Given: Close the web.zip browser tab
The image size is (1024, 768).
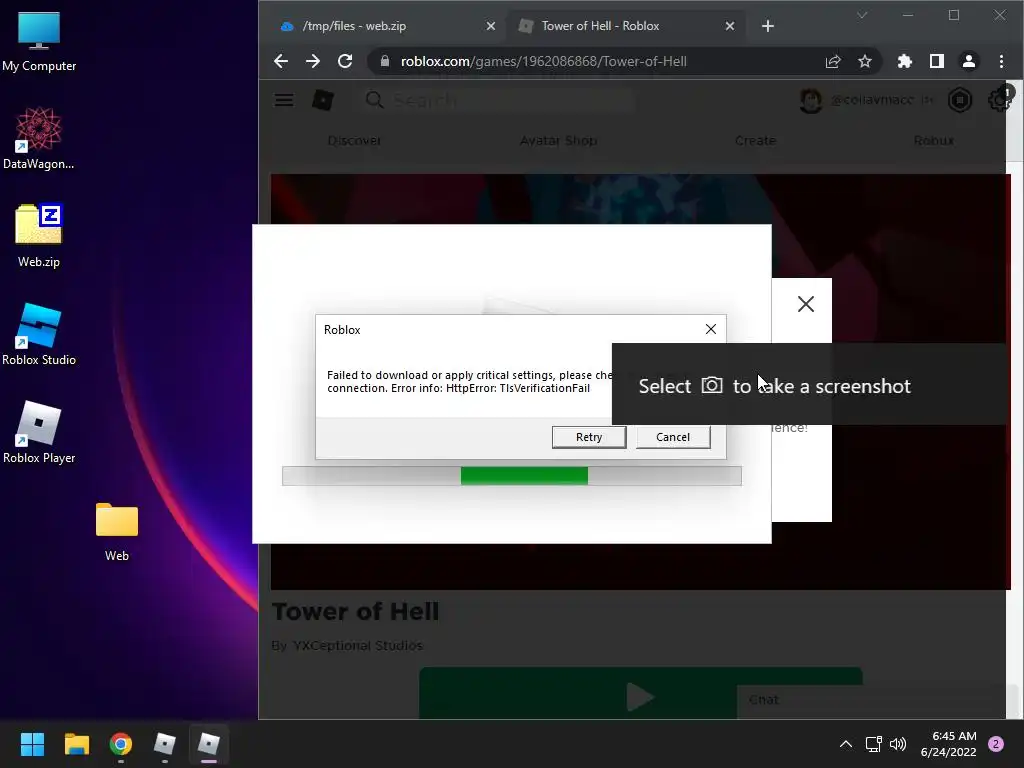Looking at the screenshot, I should coord(490,26).
